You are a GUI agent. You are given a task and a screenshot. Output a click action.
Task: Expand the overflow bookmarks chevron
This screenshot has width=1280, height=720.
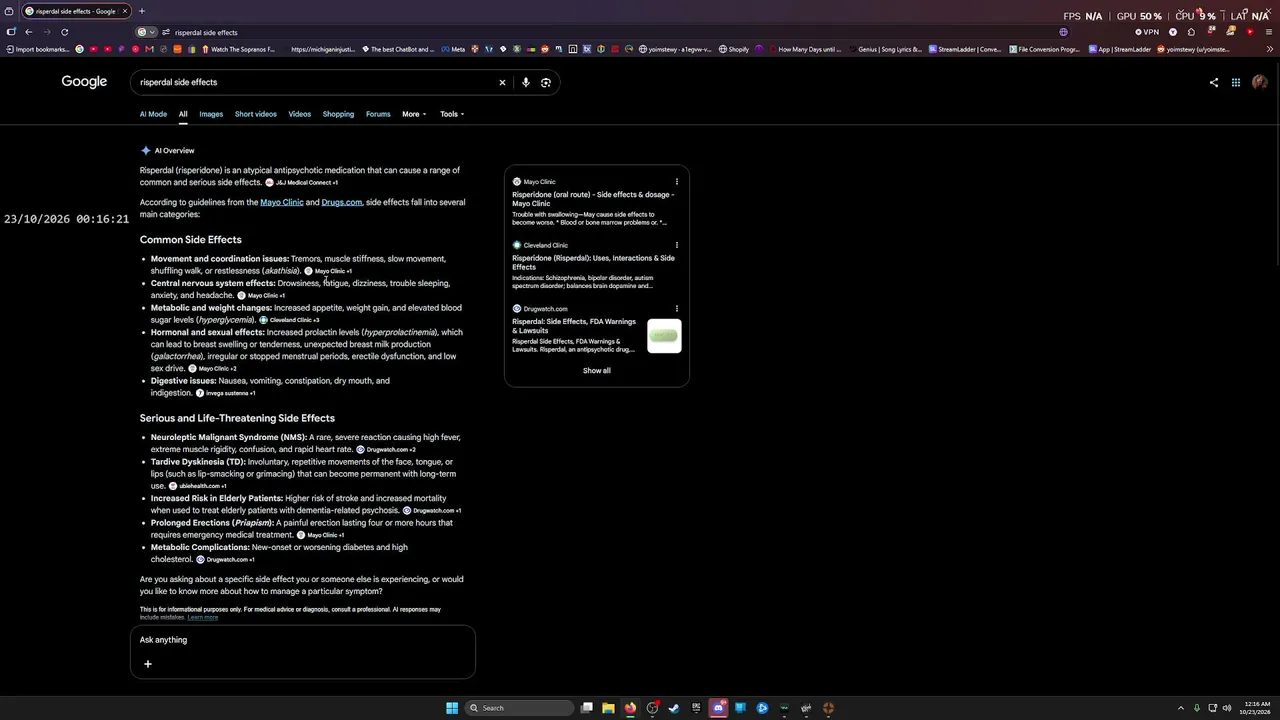1271,49
